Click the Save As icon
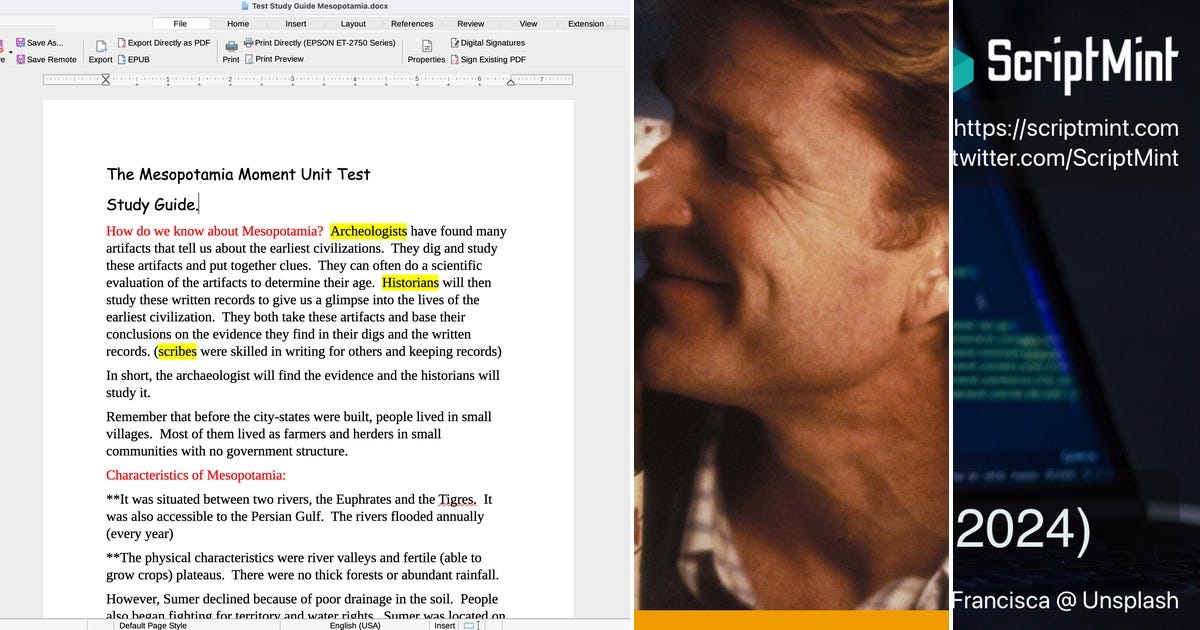 tap(21, 42)
